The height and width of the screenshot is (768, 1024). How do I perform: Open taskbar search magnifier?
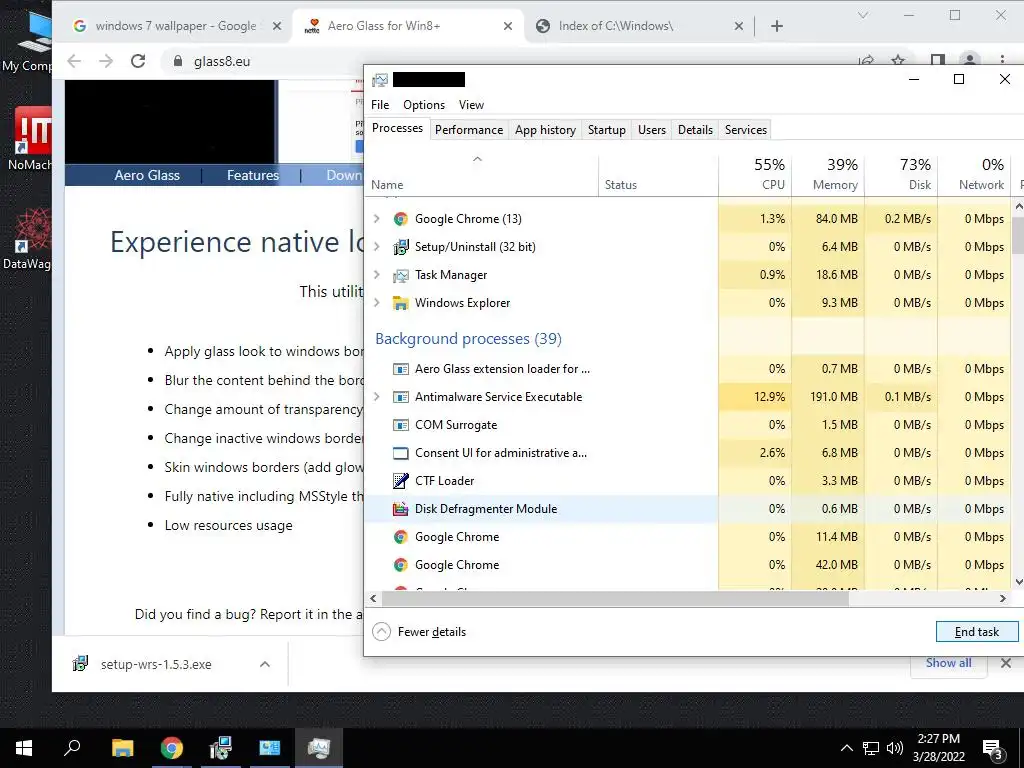(x=72, y=748)
